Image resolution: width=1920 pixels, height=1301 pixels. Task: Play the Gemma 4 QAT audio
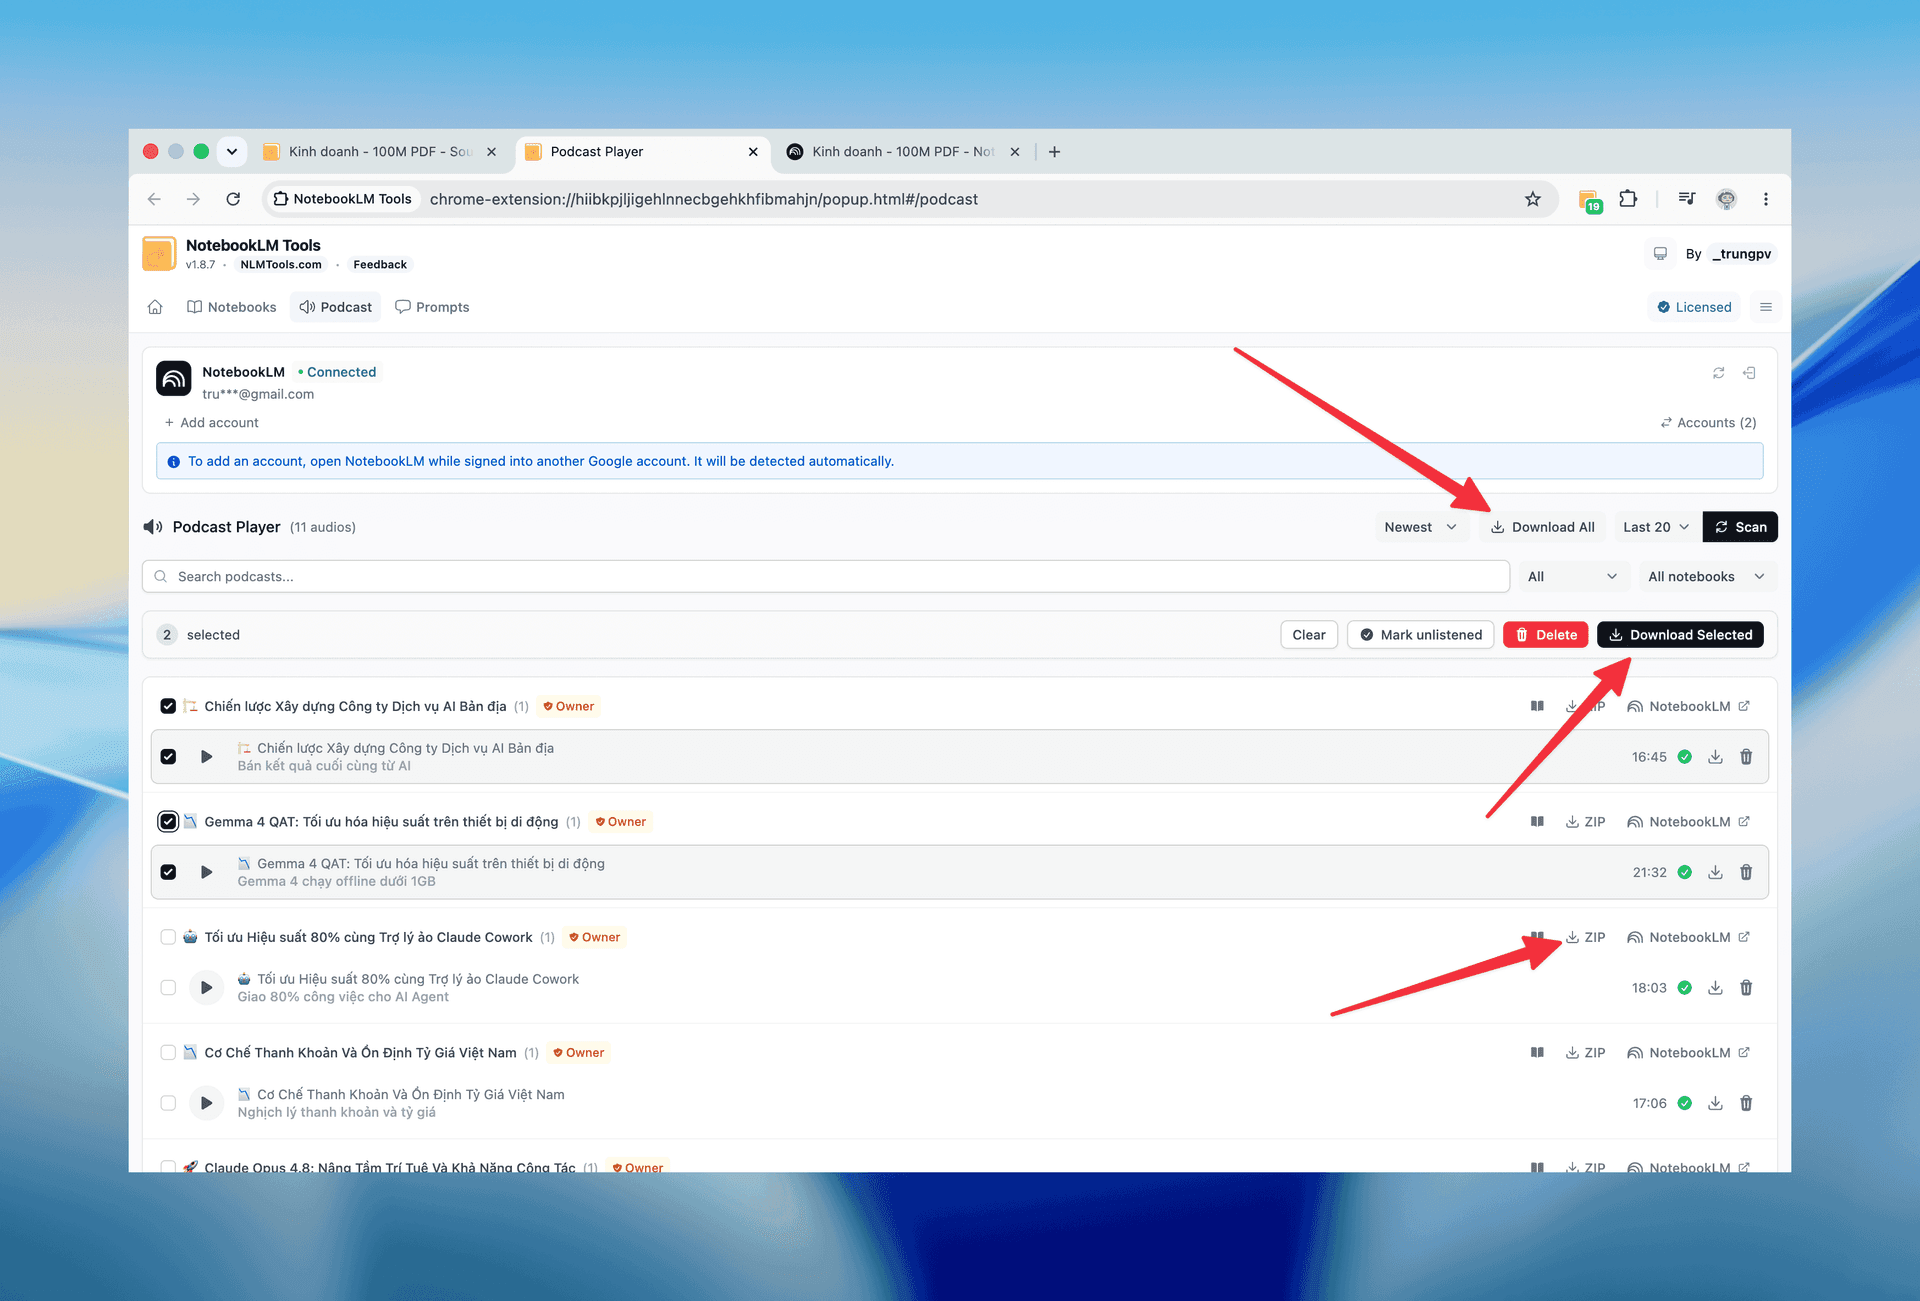(x=206, y=872)
